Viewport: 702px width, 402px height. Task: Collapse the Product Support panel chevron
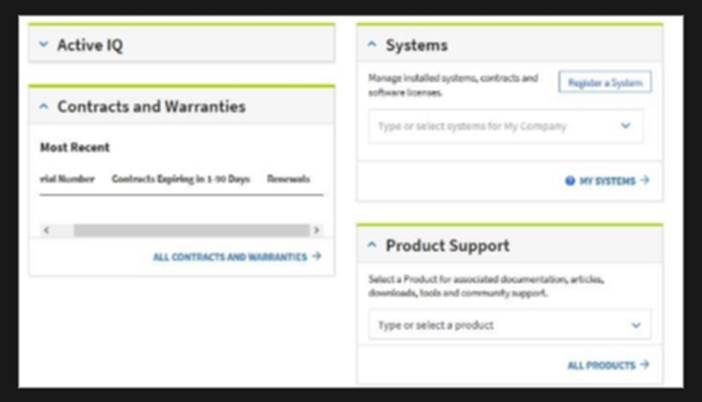pyautogui.click(x=372, y=245)
